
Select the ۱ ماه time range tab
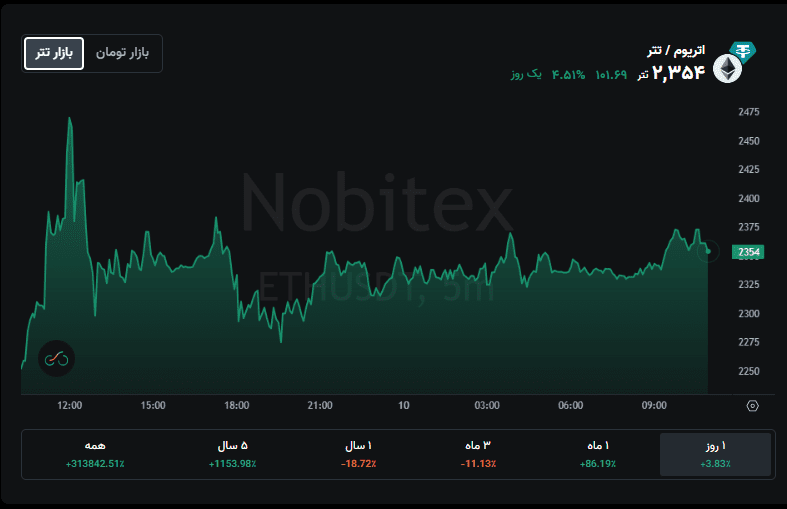598,454
